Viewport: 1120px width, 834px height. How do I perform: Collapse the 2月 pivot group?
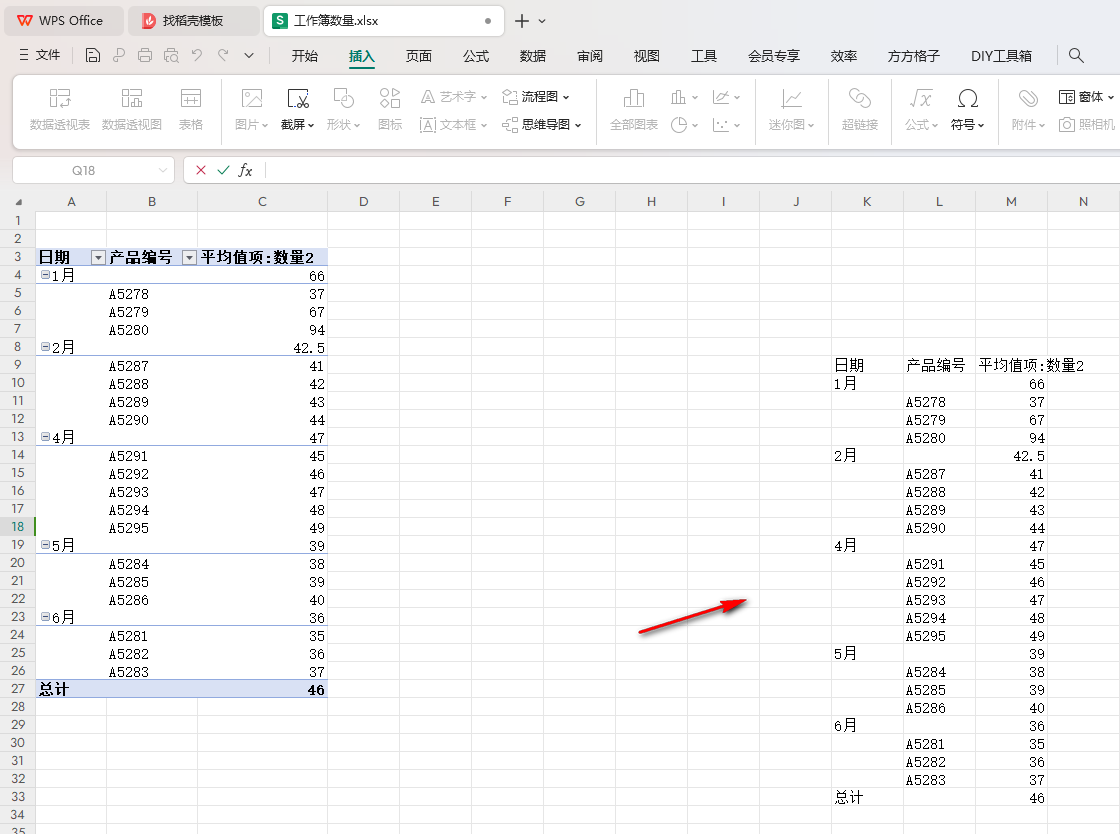pos(45,347)
